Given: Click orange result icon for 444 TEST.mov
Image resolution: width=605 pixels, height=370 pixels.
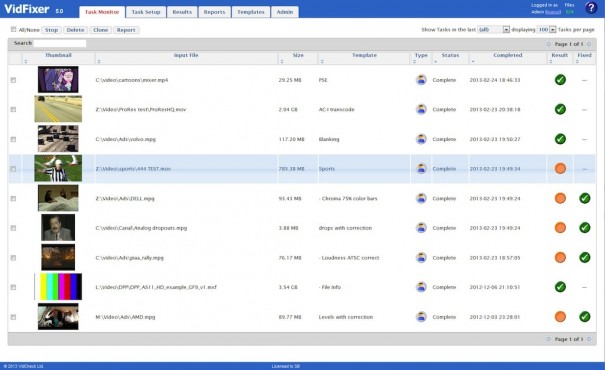Looking at the screenshot, I should click(x=560, y=169).
